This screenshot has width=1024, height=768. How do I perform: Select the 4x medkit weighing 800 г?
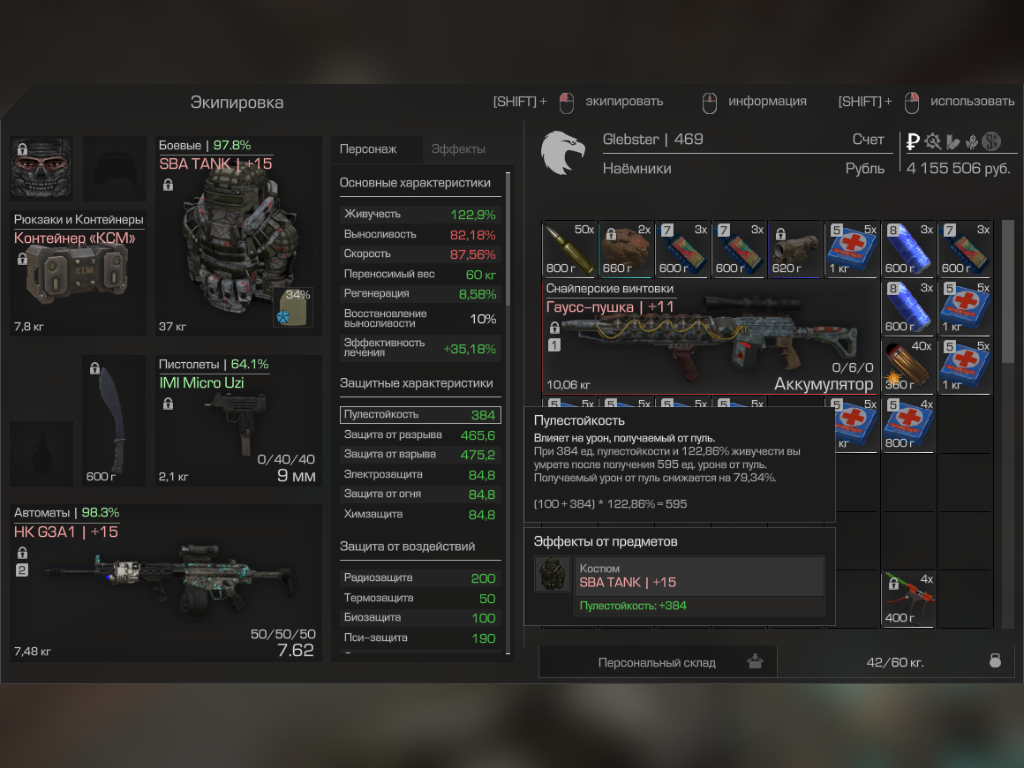(x=908, y=424)
